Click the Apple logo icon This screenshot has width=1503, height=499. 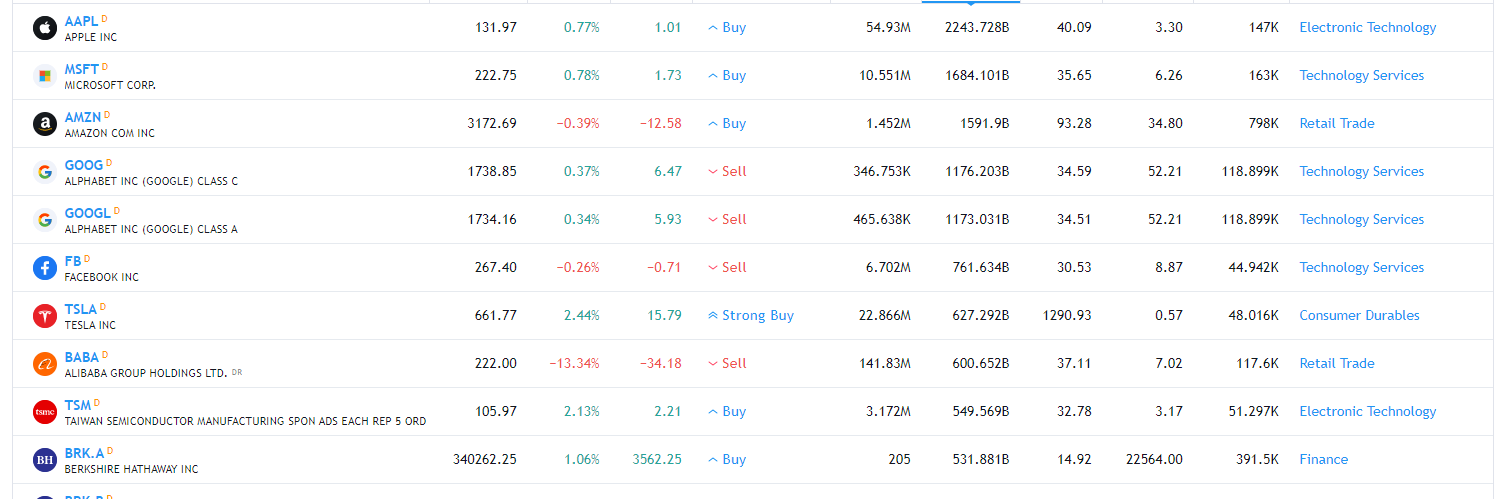point(44,28)
